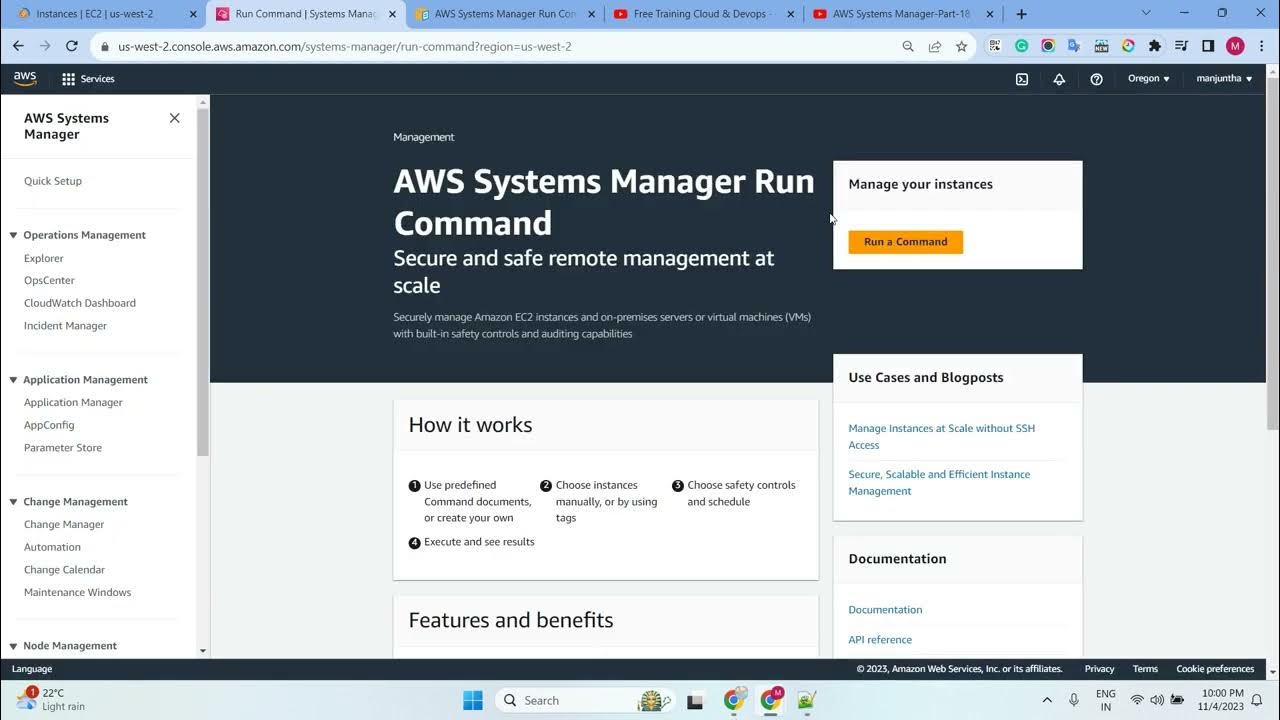Open Maintenance Windows in sidebar

coord(77,593)
